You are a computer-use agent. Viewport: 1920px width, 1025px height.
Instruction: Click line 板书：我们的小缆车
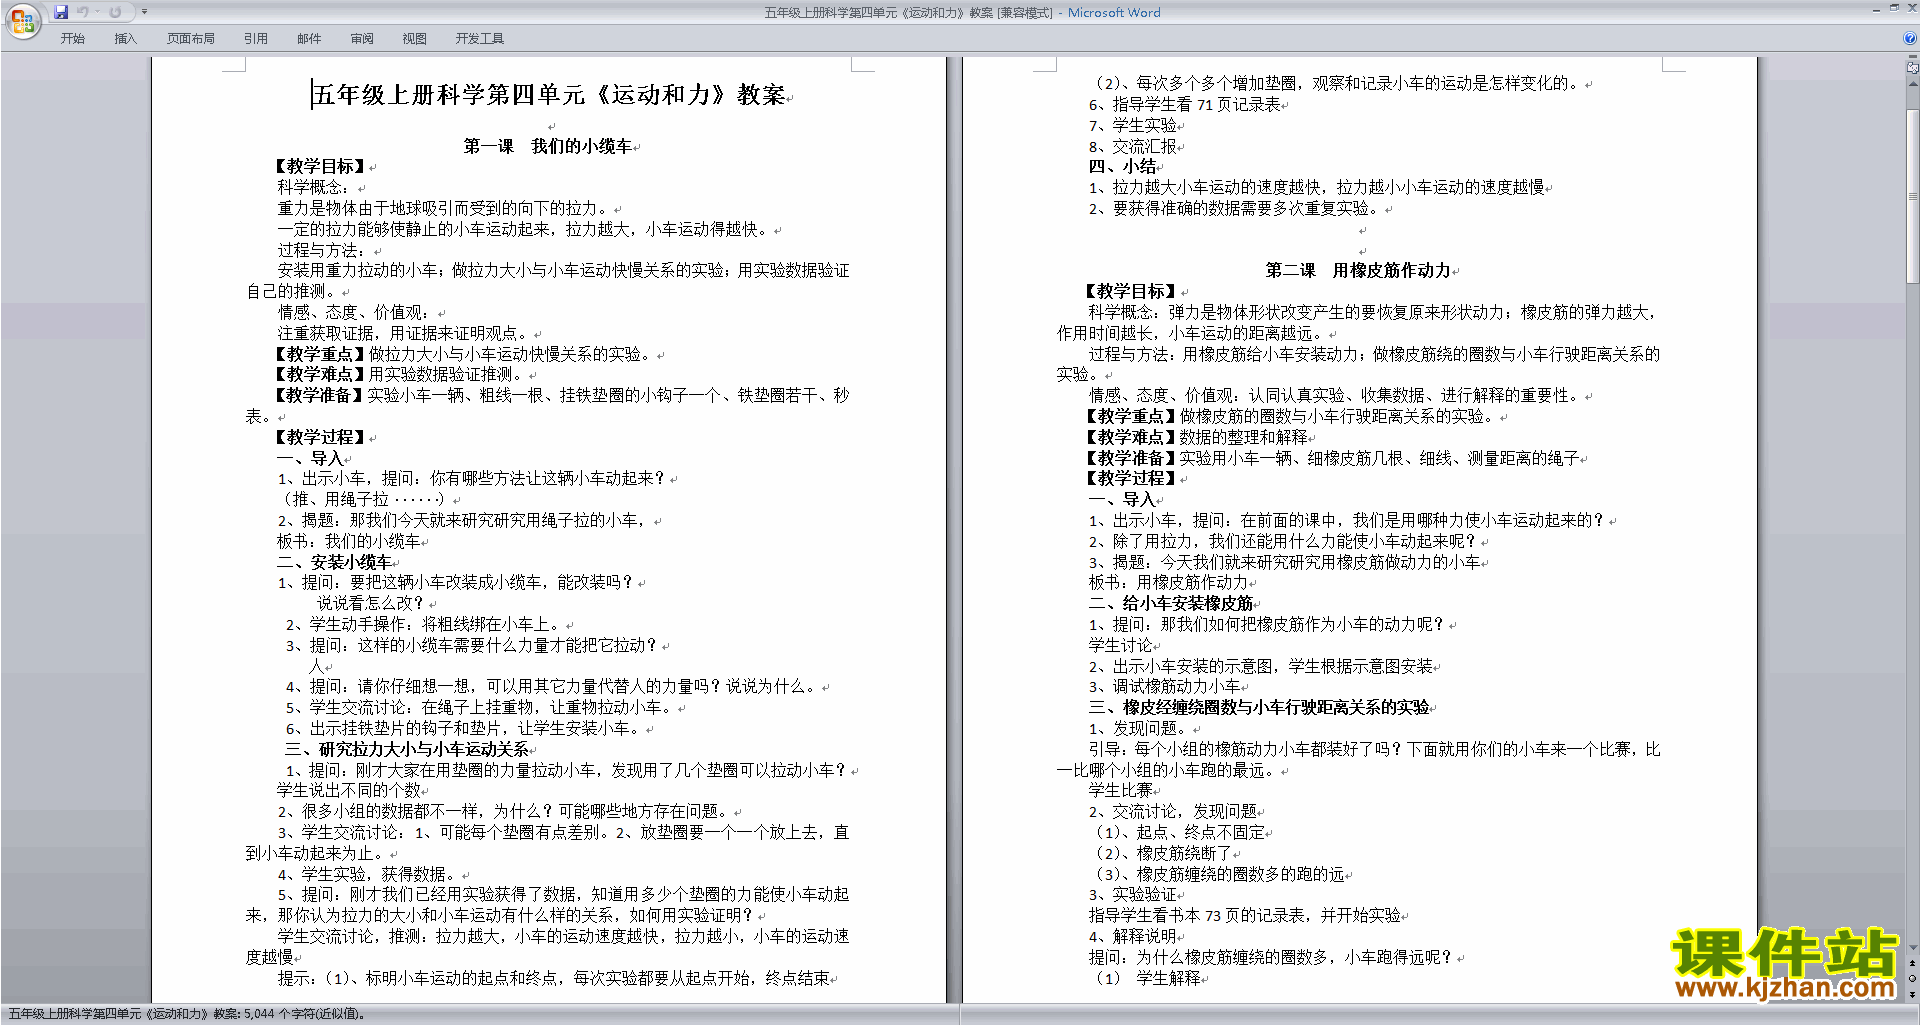pos(349,541)
